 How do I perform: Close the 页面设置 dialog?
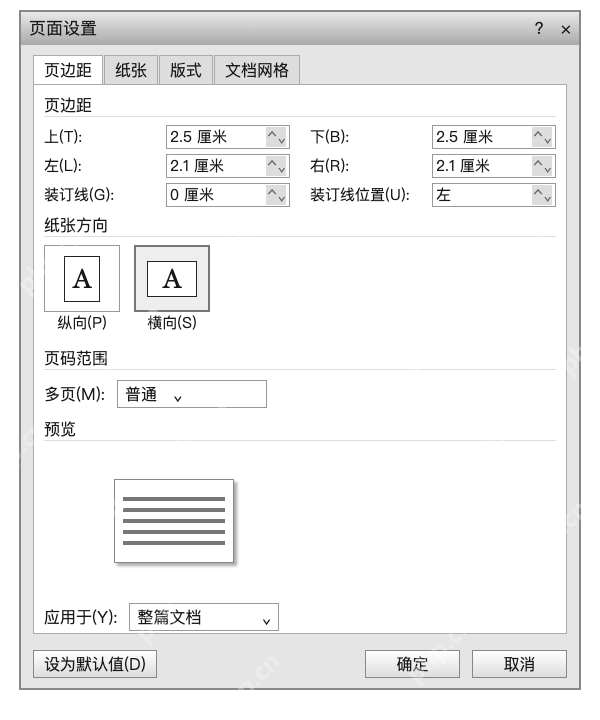[x=566, y=29]
